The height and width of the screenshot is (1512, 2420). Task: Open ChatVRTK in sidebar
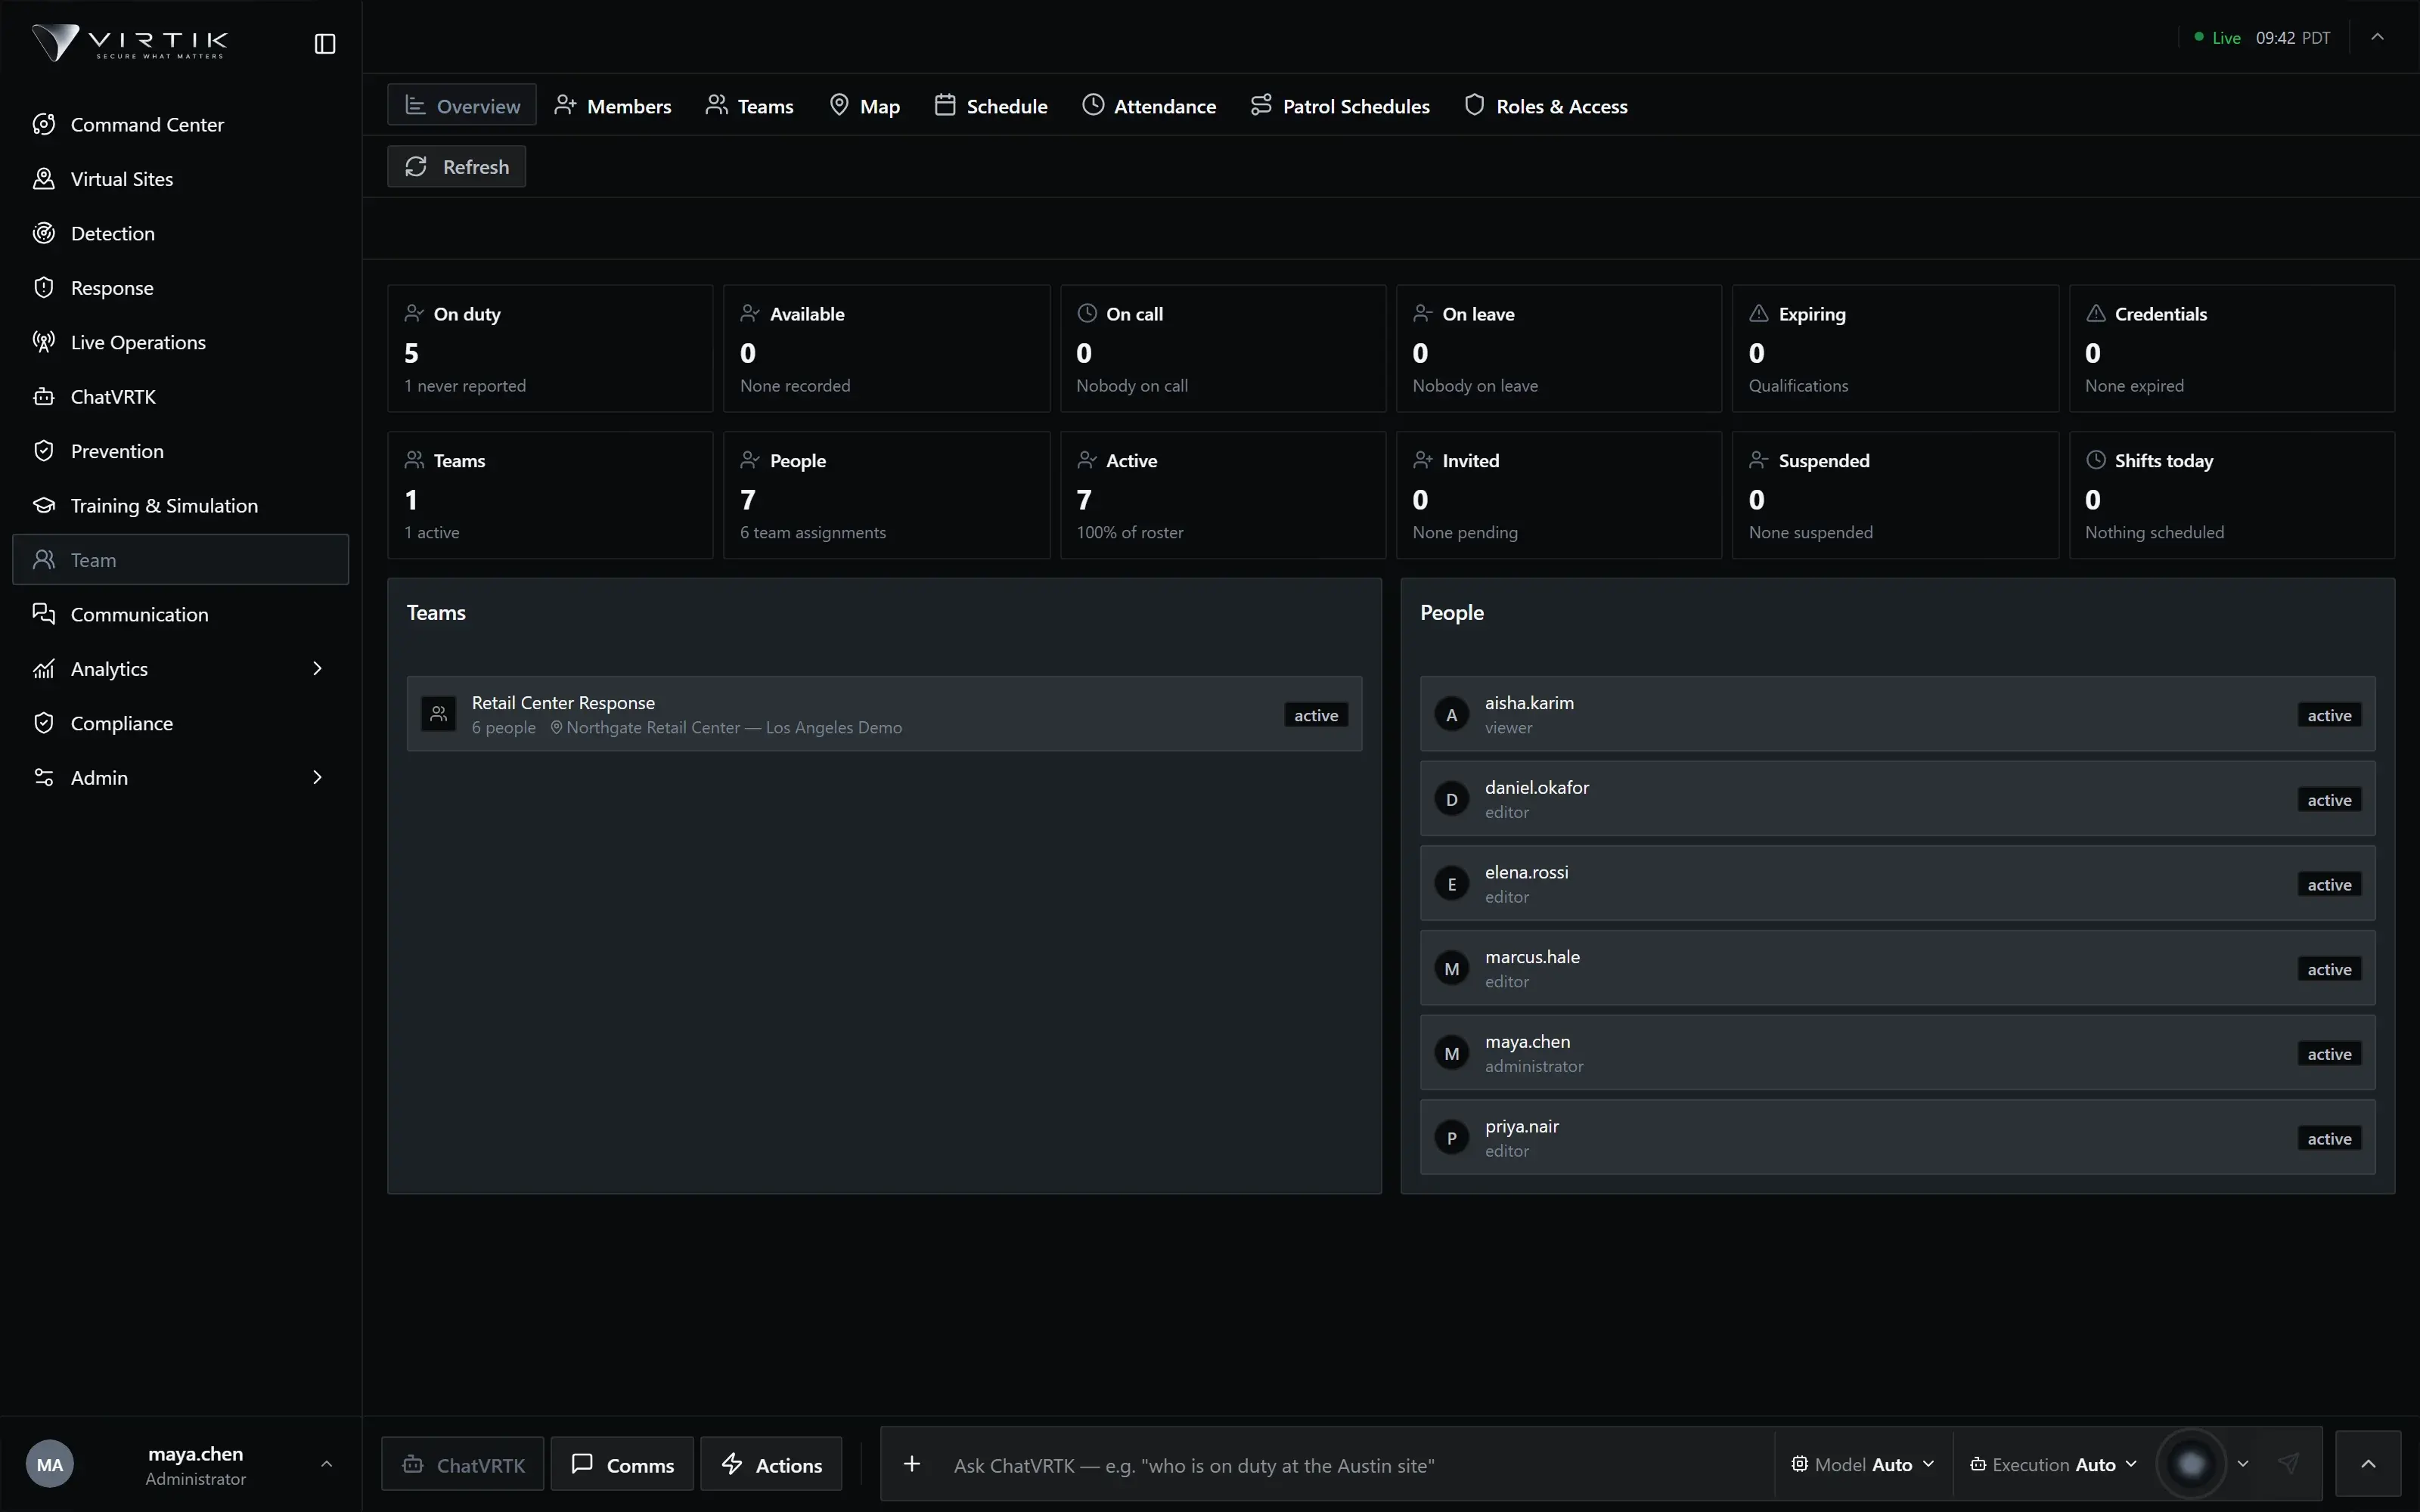pos(180,397)
